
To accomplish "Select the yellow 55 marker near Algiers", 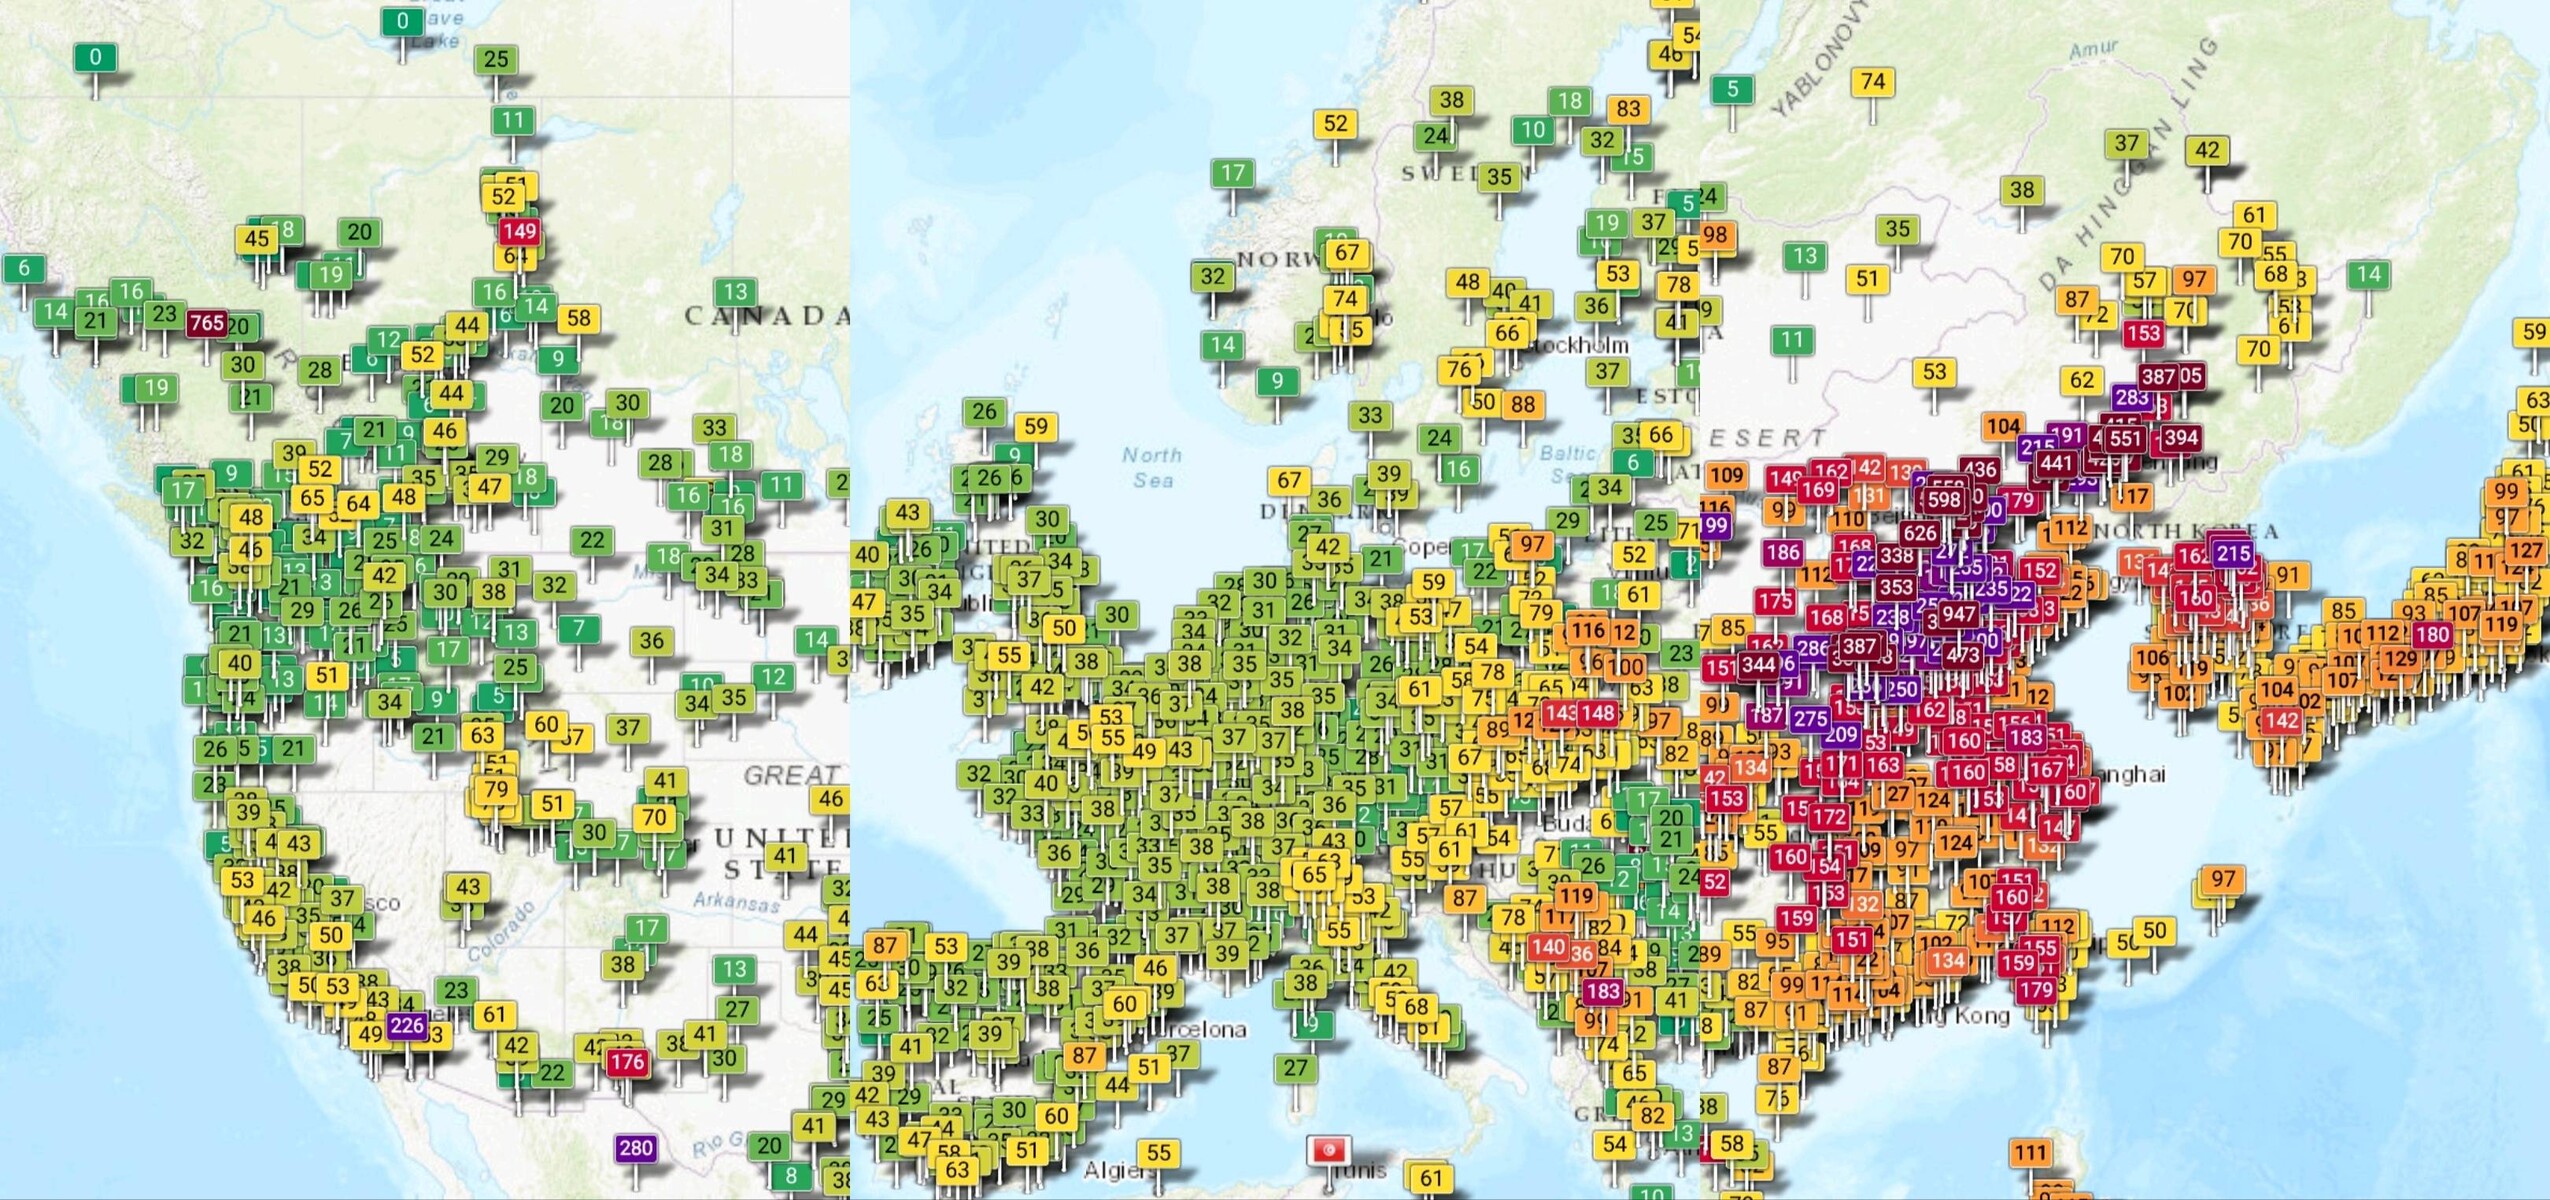I will click(x=1158, y=1153).
